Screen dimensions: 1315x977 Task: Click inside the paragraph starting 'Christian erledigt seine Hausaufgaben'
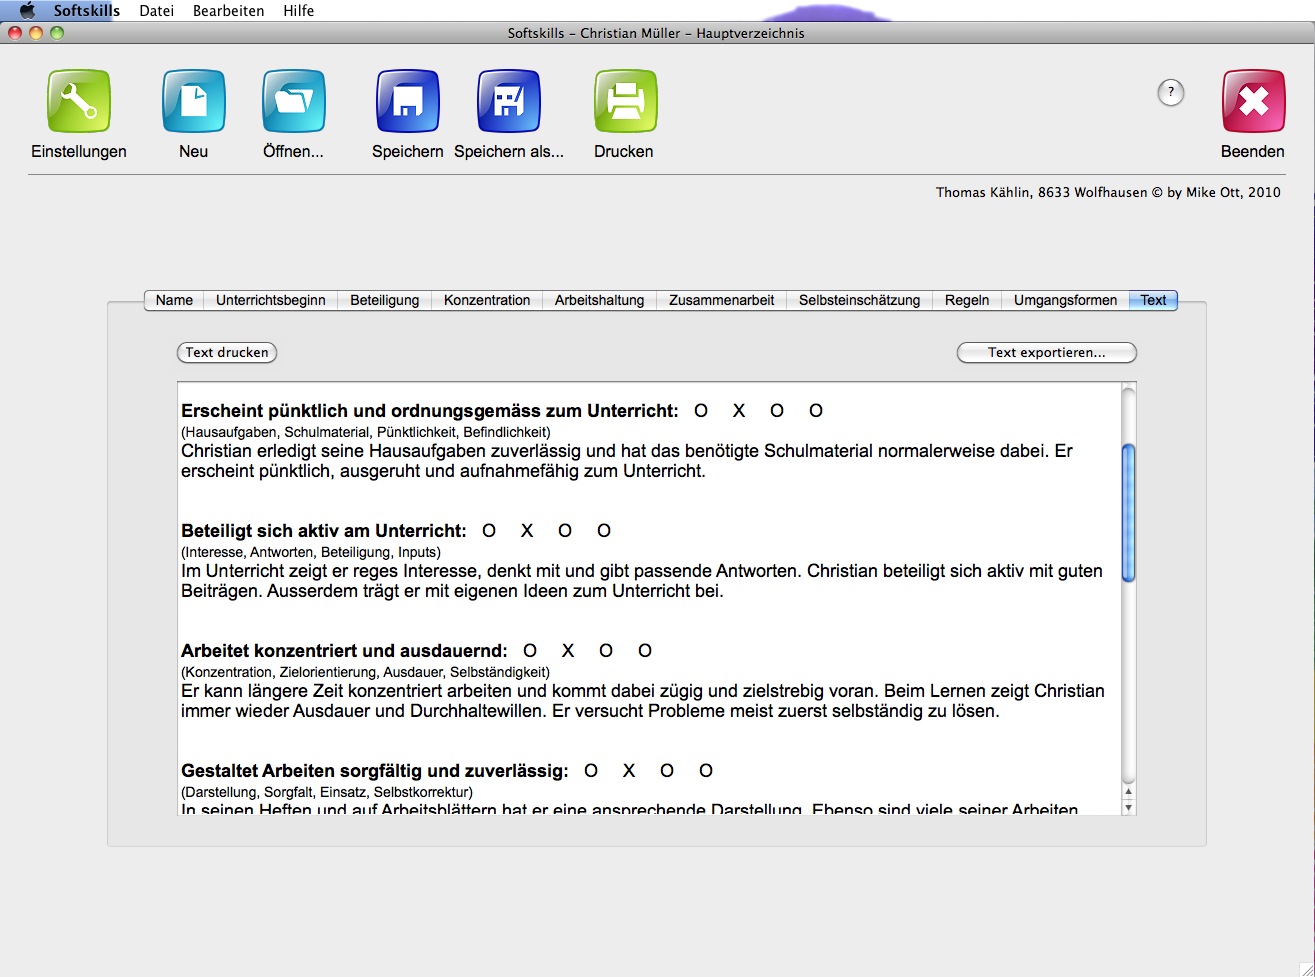click(627, 461)
